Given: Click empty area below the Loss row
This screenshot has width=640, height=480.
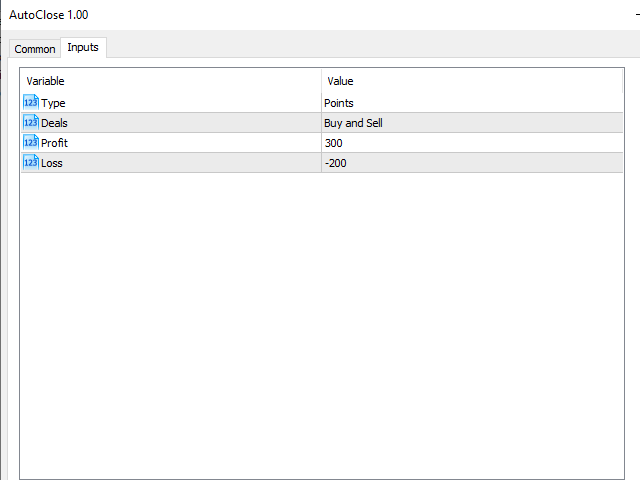Looking at the screenshot, I should (x=320, y=320).
